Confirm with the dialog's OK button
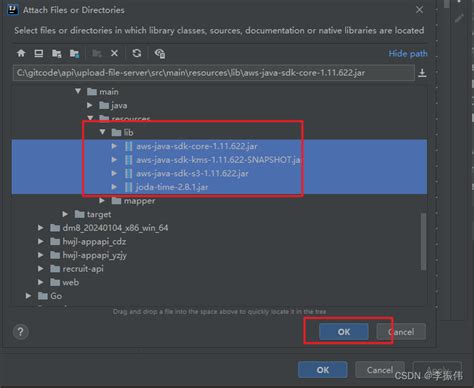Image resolution: width=474 pixels, height=388 pixels. coord(344,332)
